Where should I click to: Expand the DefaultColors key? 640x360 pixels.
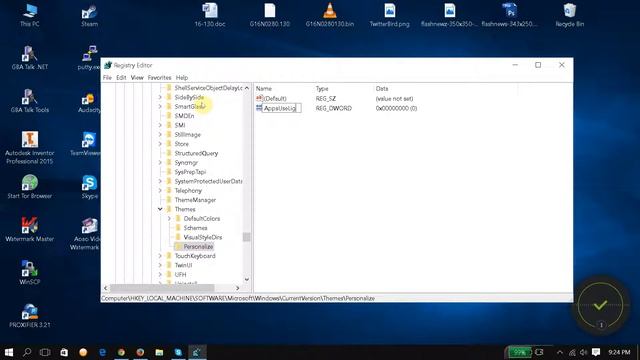point(169,218)
